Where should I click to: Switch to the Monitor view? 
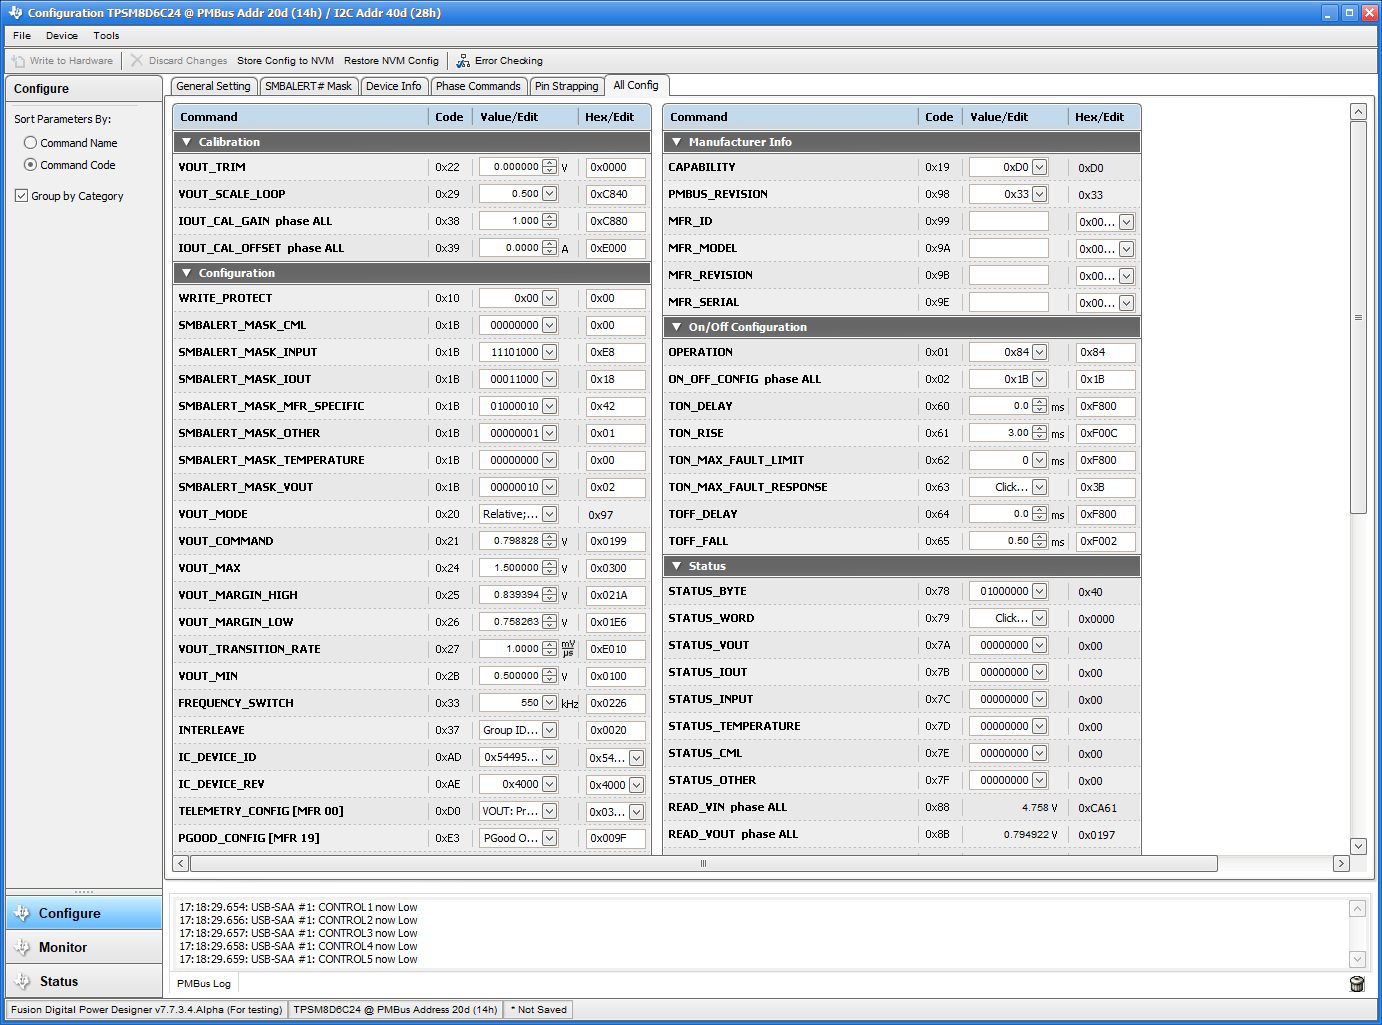pos(62,947)
